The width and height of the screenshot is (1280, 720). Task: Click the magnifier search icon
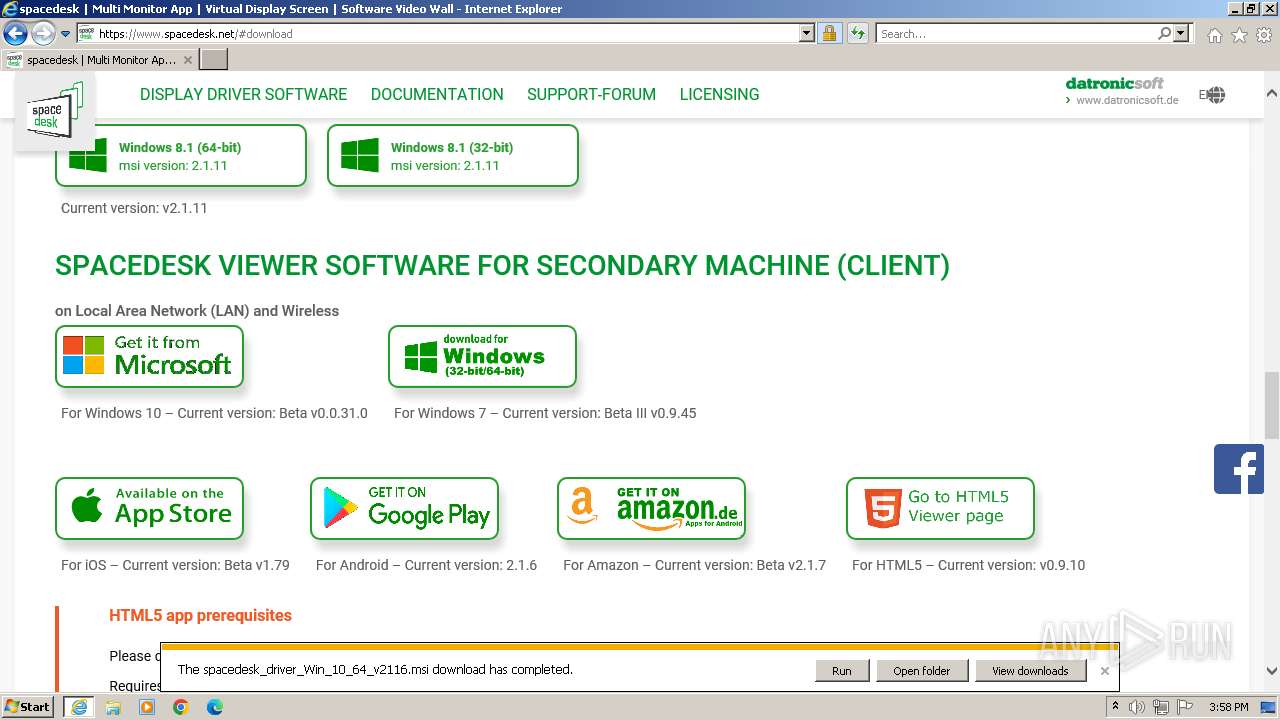coord(1164,33)
